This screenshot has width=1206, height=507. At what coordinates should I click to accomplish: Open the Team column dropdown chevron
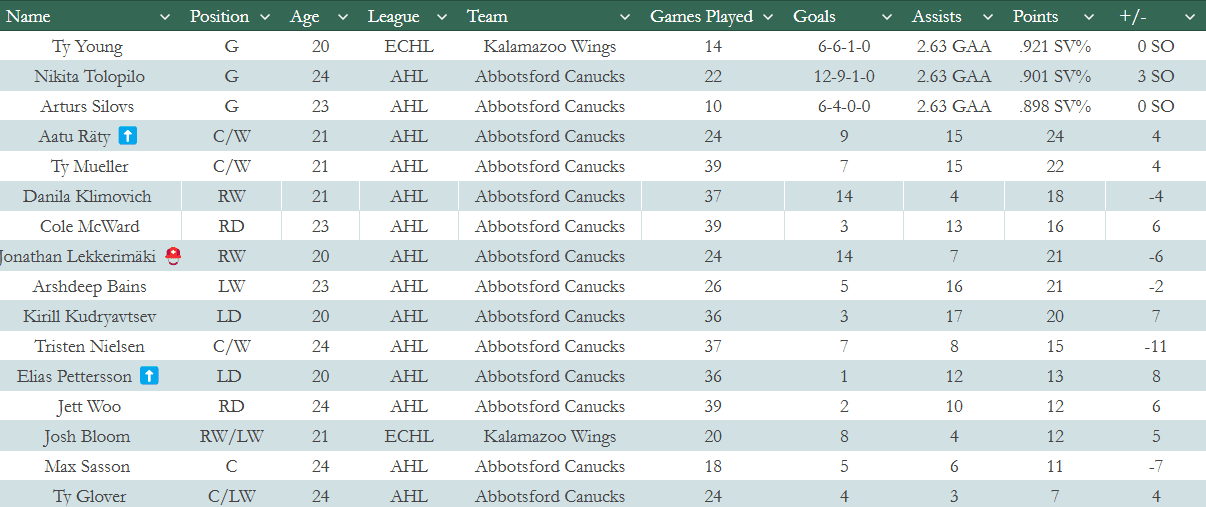click(x=625, y=17)
